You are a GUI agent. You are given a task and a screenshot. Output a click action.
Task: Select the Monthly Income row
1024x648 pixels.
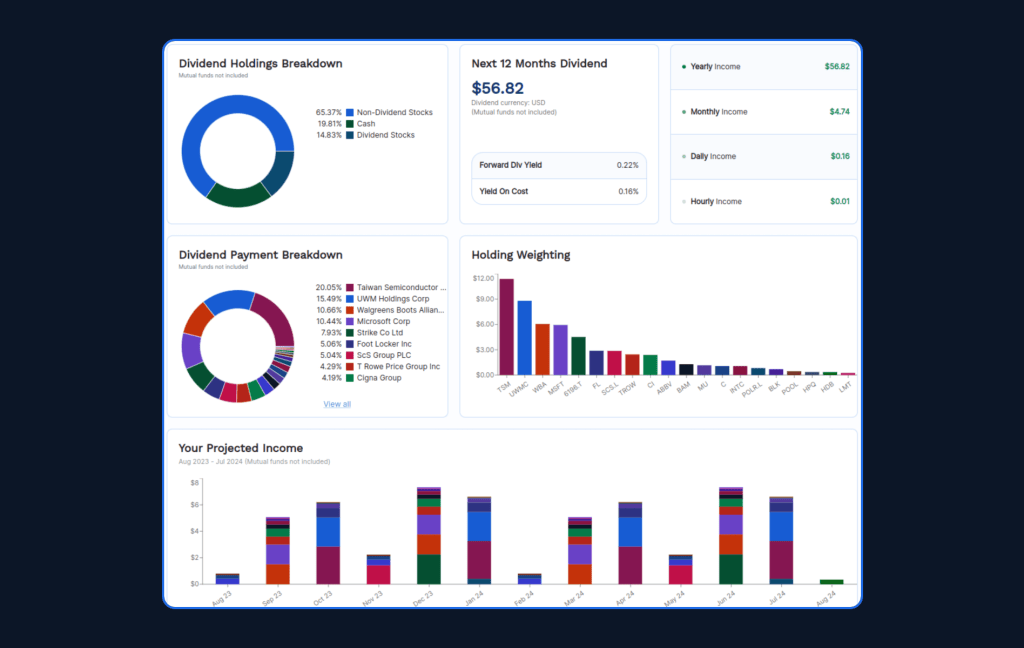click(764, 112)
